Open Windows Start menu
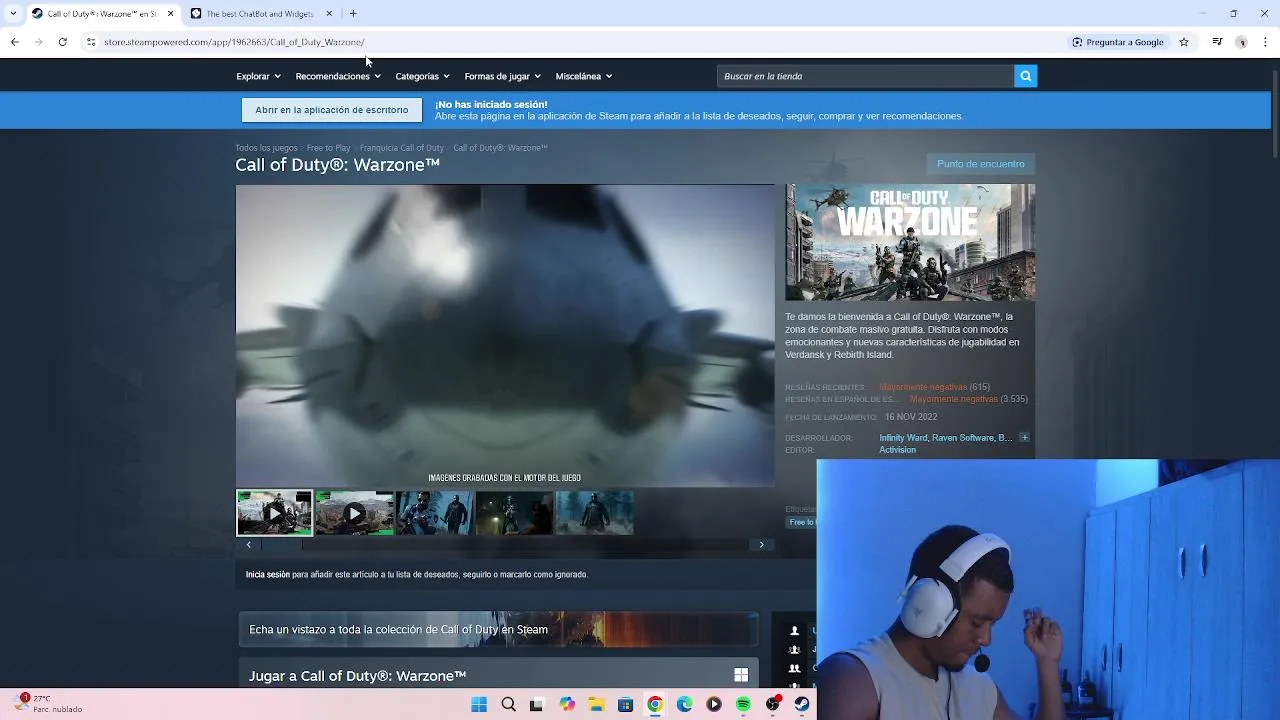Image resolution: width=1280 pixels, height=720 pixels. (x=479, y=705)
